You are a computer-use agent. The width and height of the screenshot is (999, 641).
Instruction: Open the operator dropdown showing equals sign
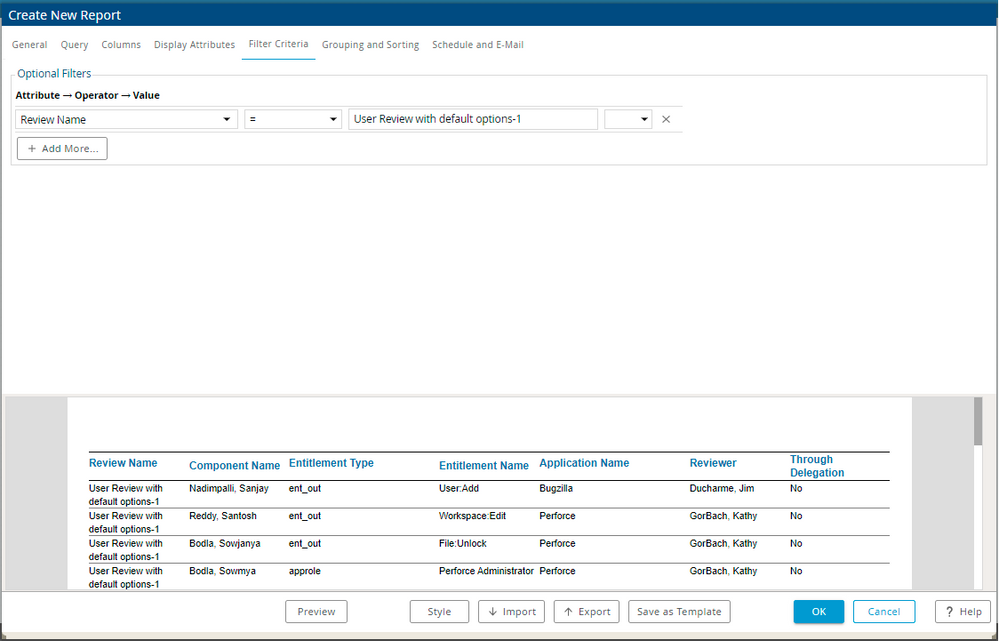(x=293, y=119)
